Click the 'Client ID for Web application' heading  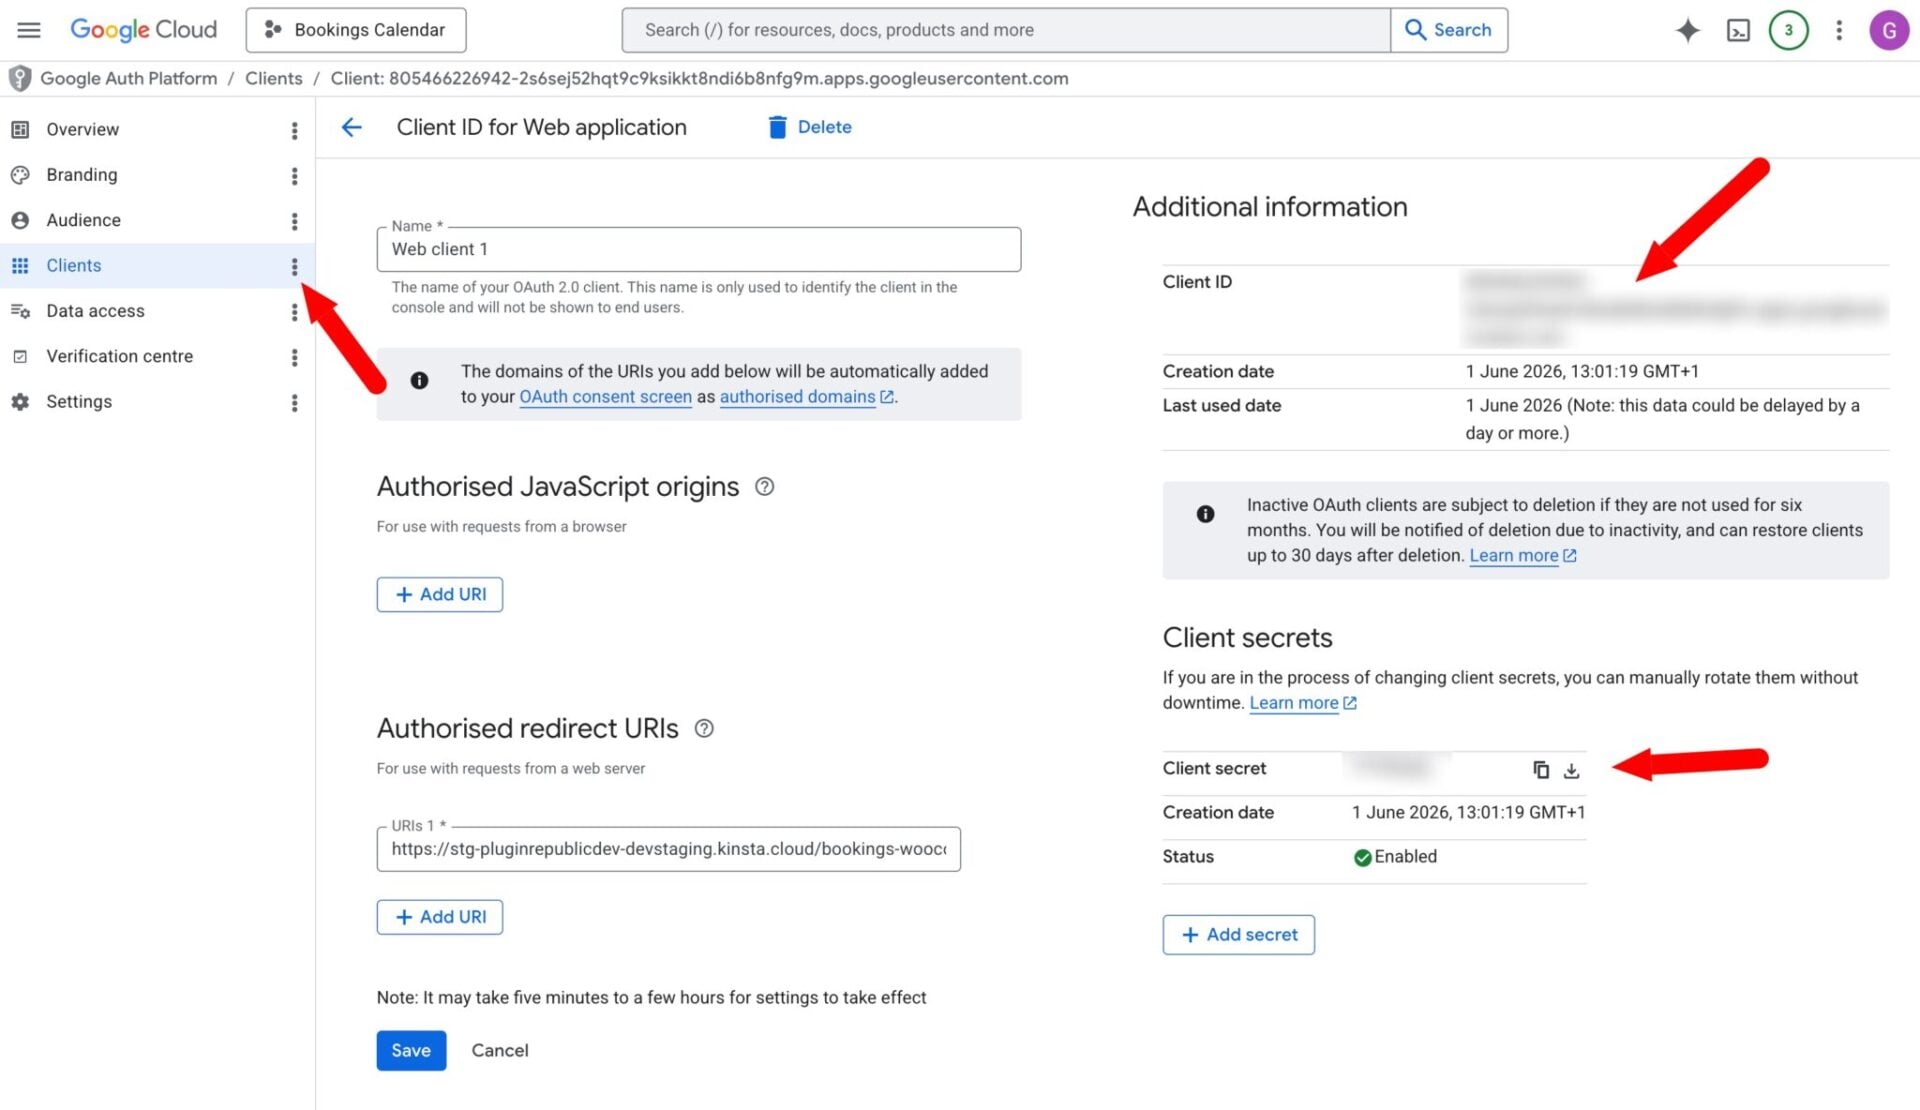pos(541,127)
